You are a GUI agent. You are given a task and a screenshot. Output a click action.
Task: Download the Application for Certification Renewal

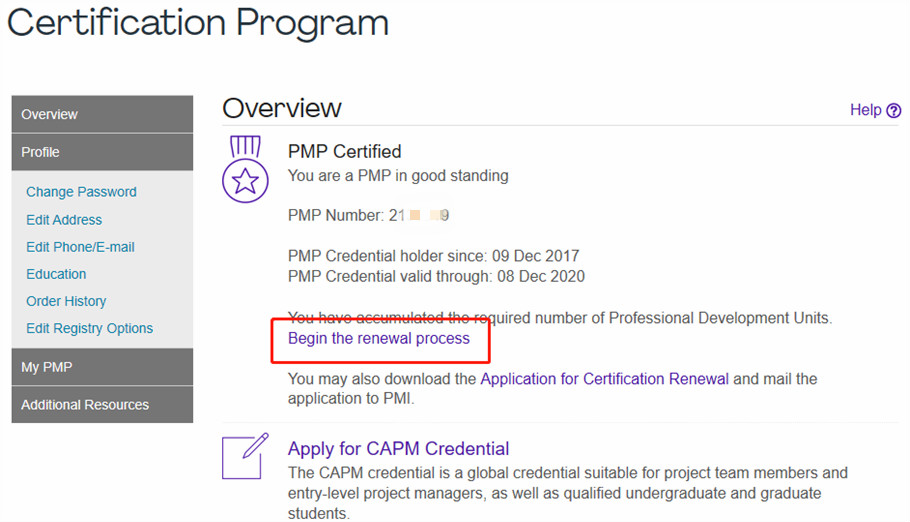[x=604, y=379]
